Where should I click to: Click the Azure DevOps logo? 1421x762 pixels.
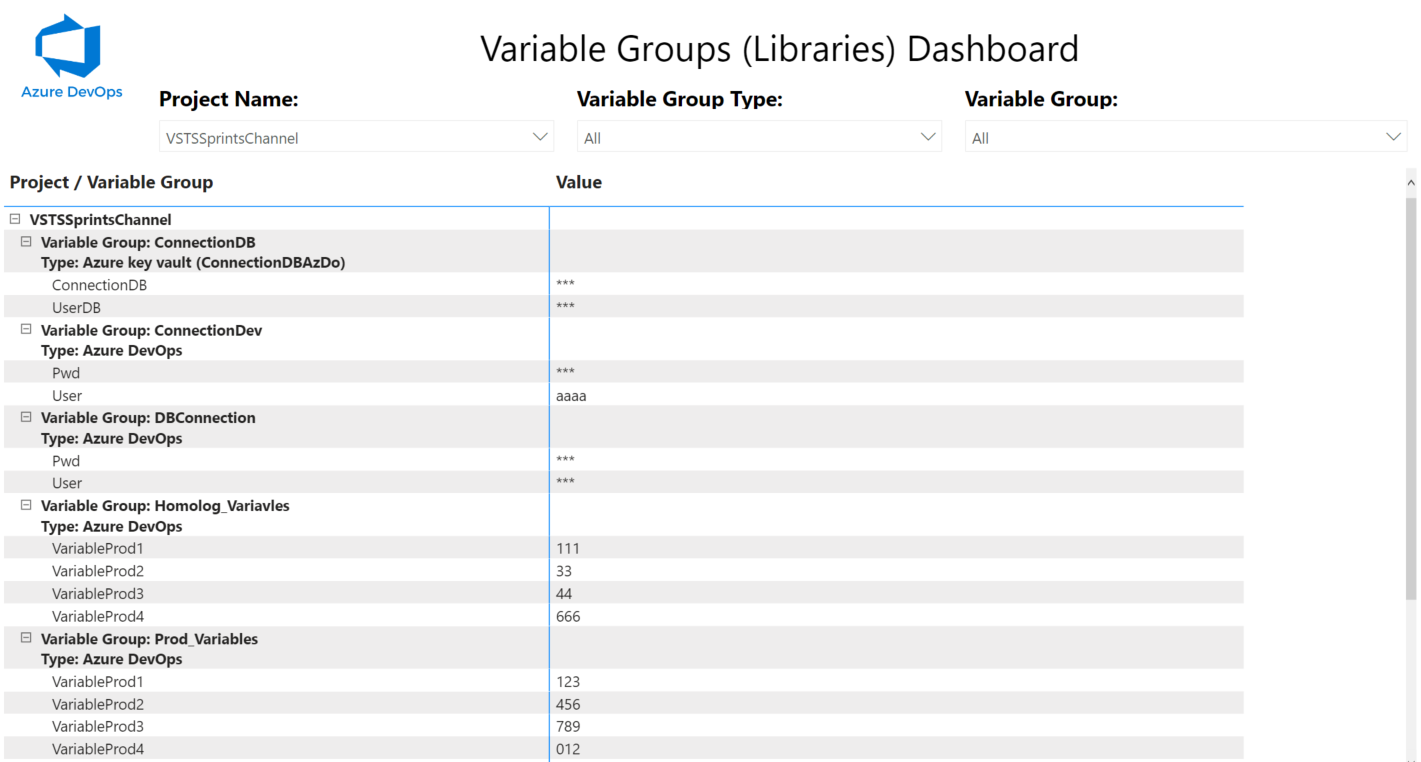70,57
